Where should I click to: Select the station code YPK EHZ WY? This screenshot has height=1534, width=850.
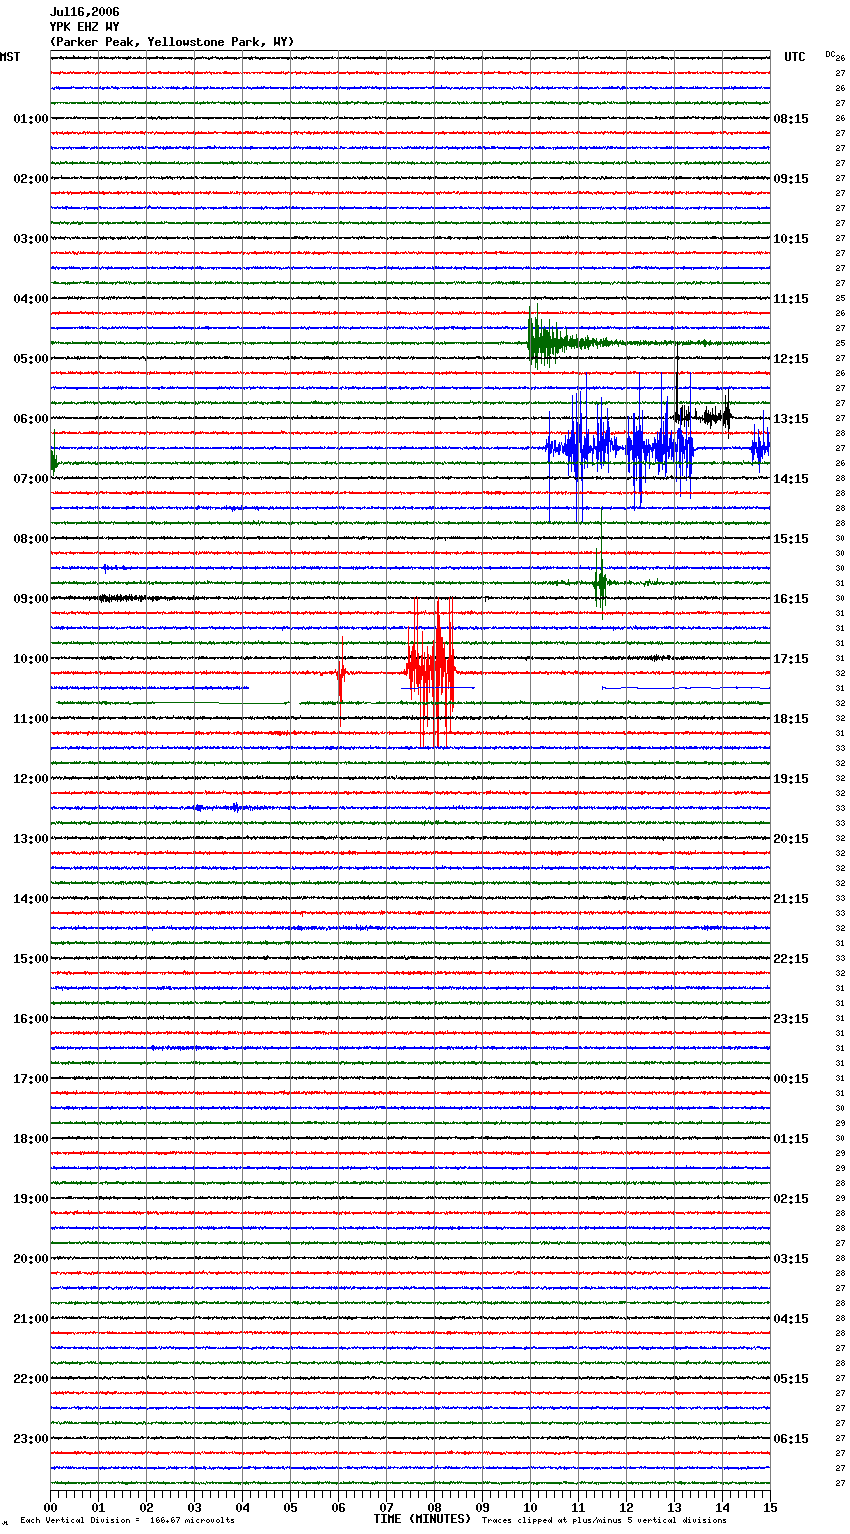(x=84, y=27)
